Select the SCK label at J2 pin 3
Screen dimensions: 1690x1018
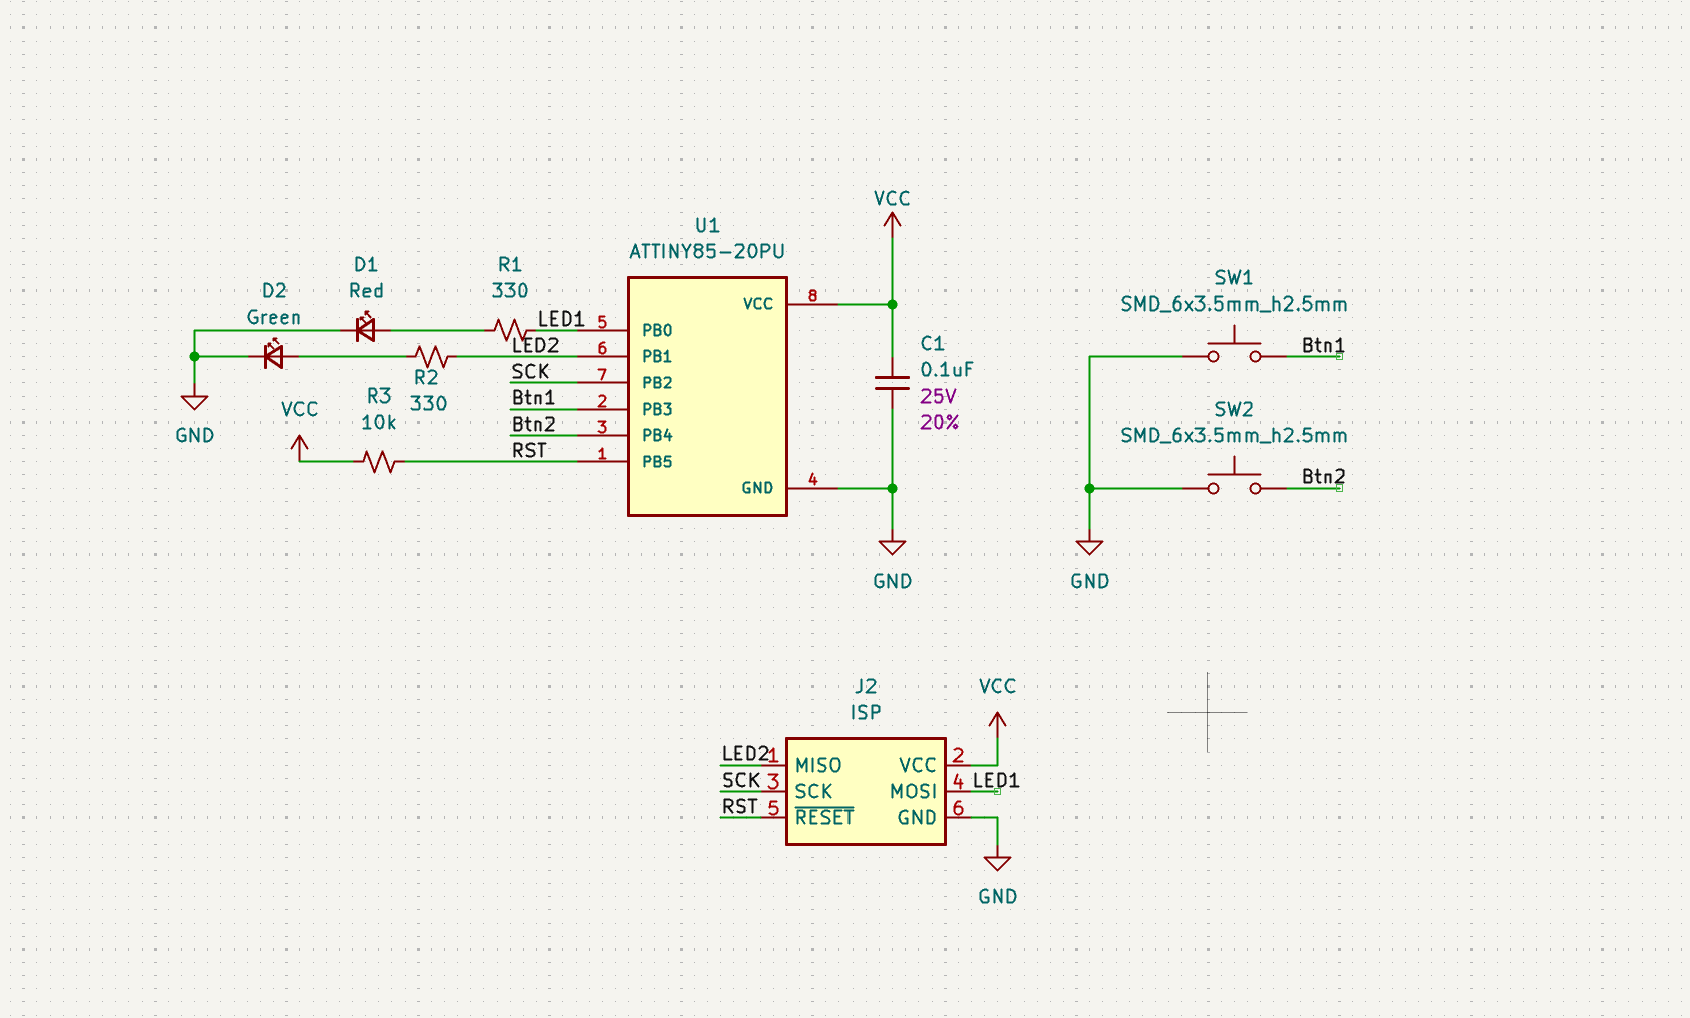tap(741, 780)
